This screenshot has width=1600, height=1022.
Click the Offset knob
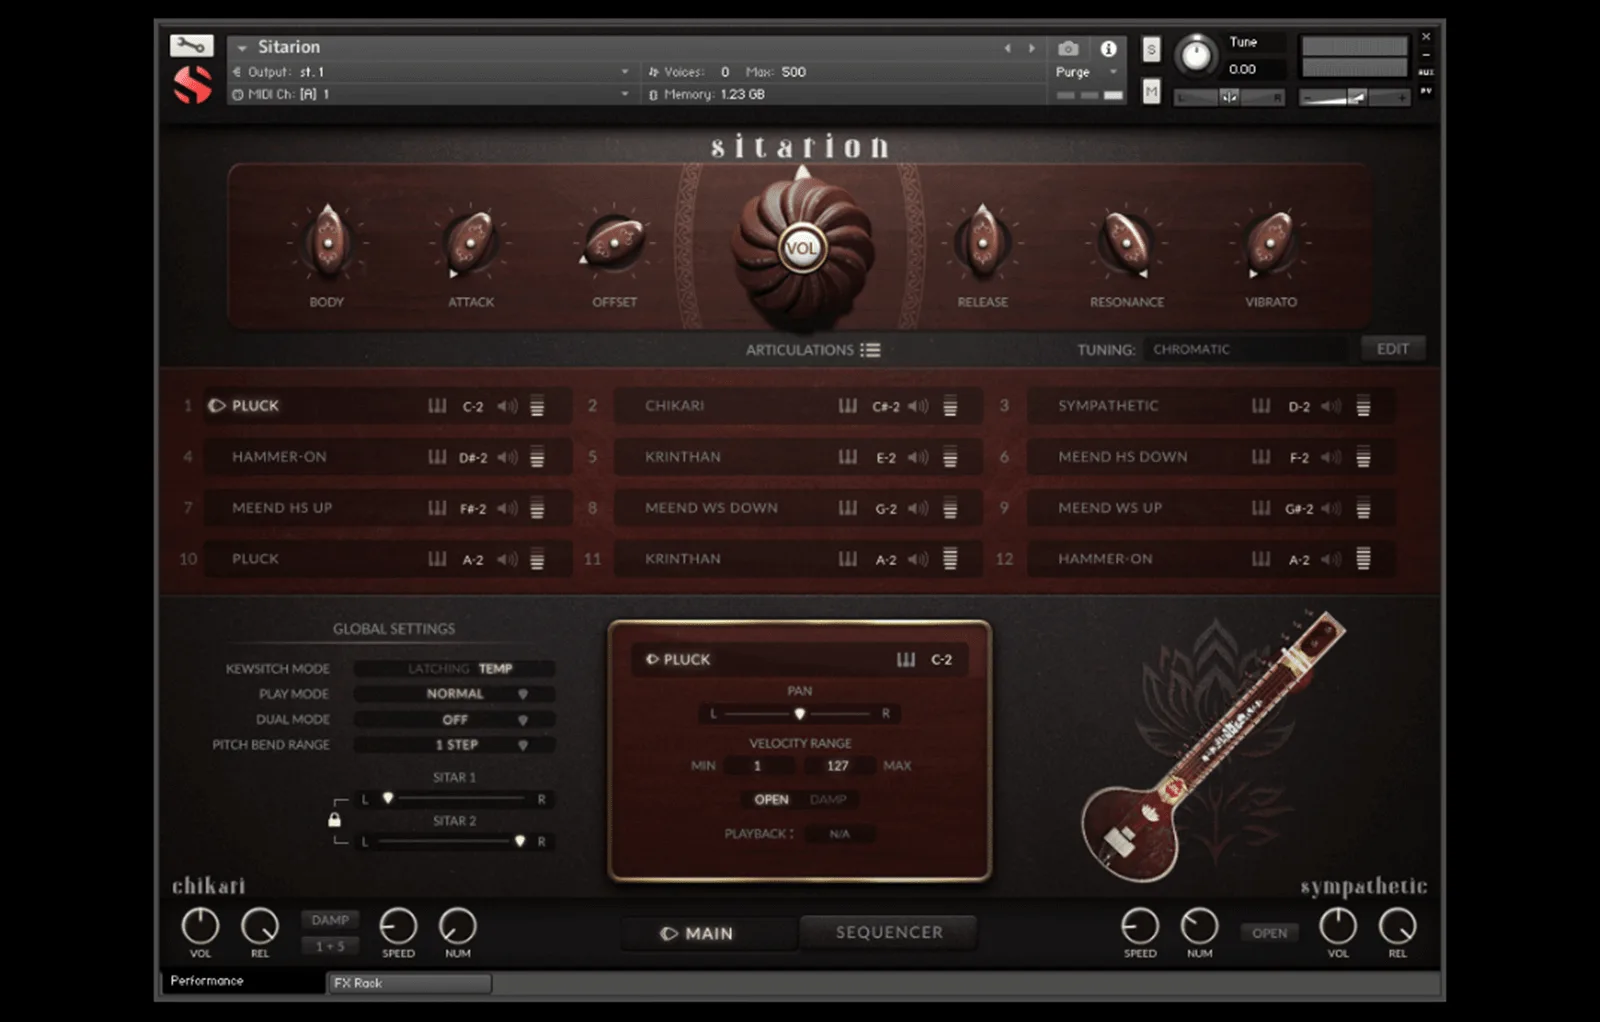point(614,243)
